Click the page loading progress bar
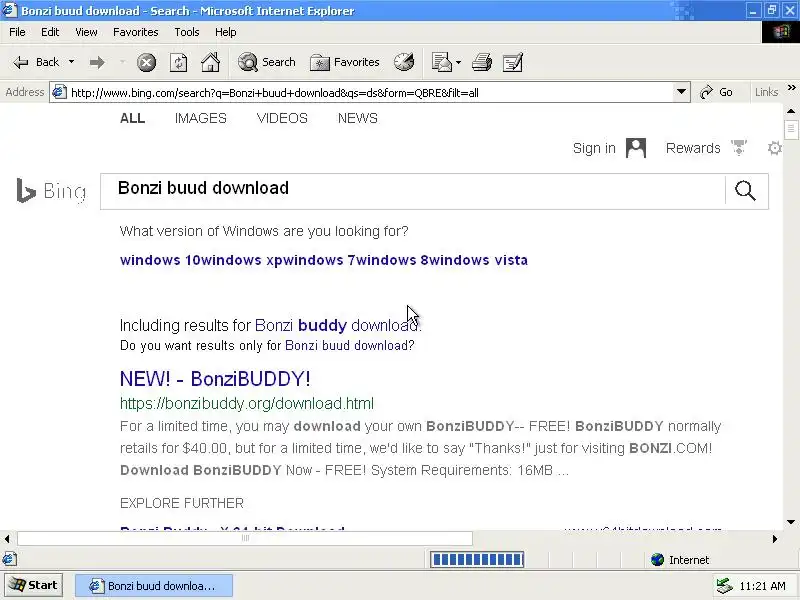The image size is (800, 600). point(477,560)
